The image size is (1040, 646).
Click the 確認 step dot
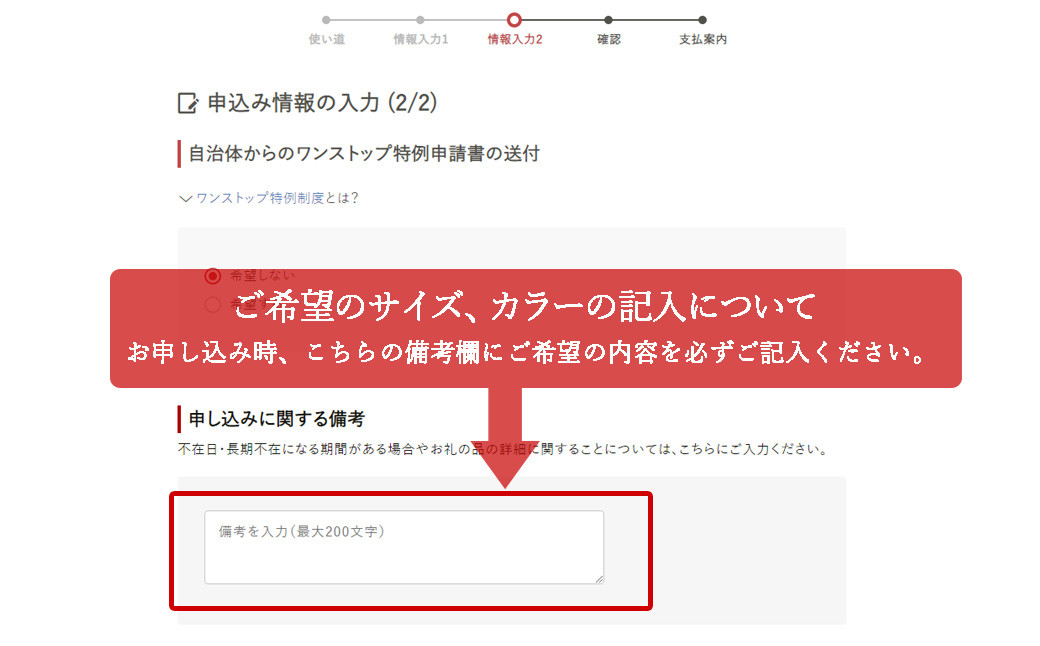pos(608,20)
